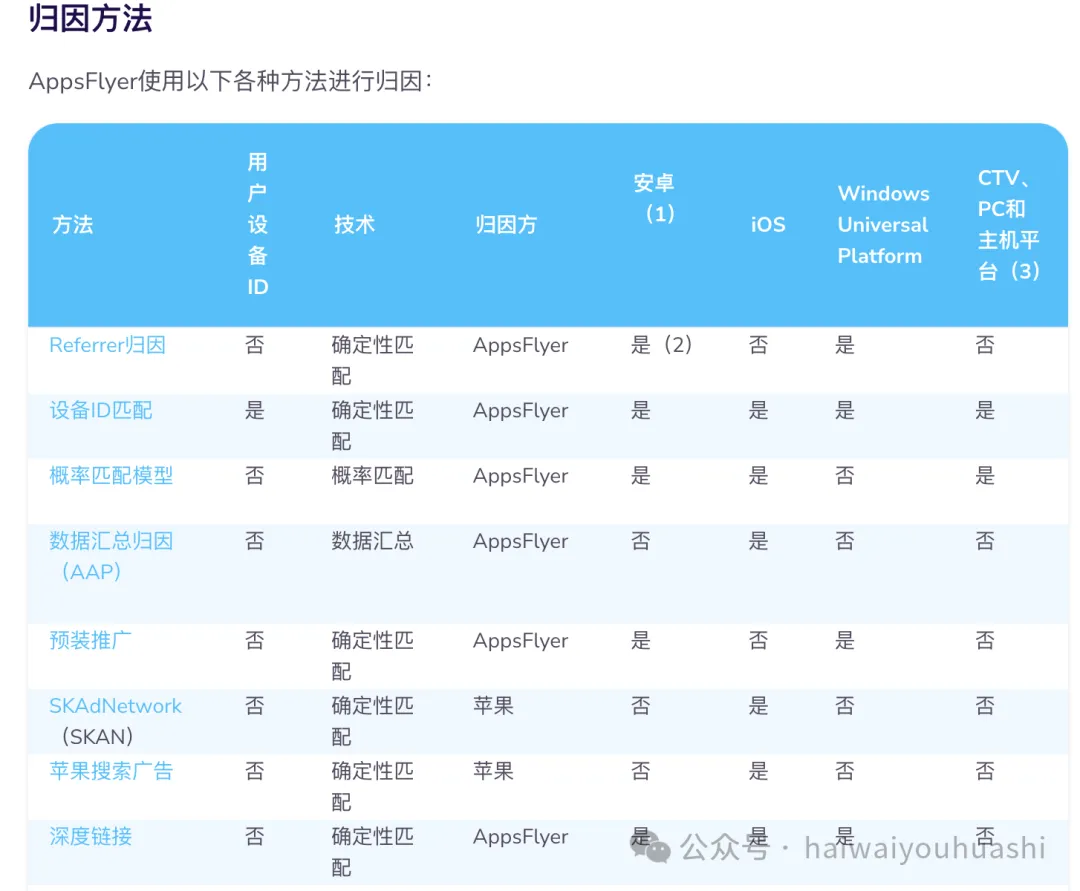The width and height of the screenshot is (1080, 891).
Task: Click the 用户设备ID column header
Action: [x=258, y=224]
